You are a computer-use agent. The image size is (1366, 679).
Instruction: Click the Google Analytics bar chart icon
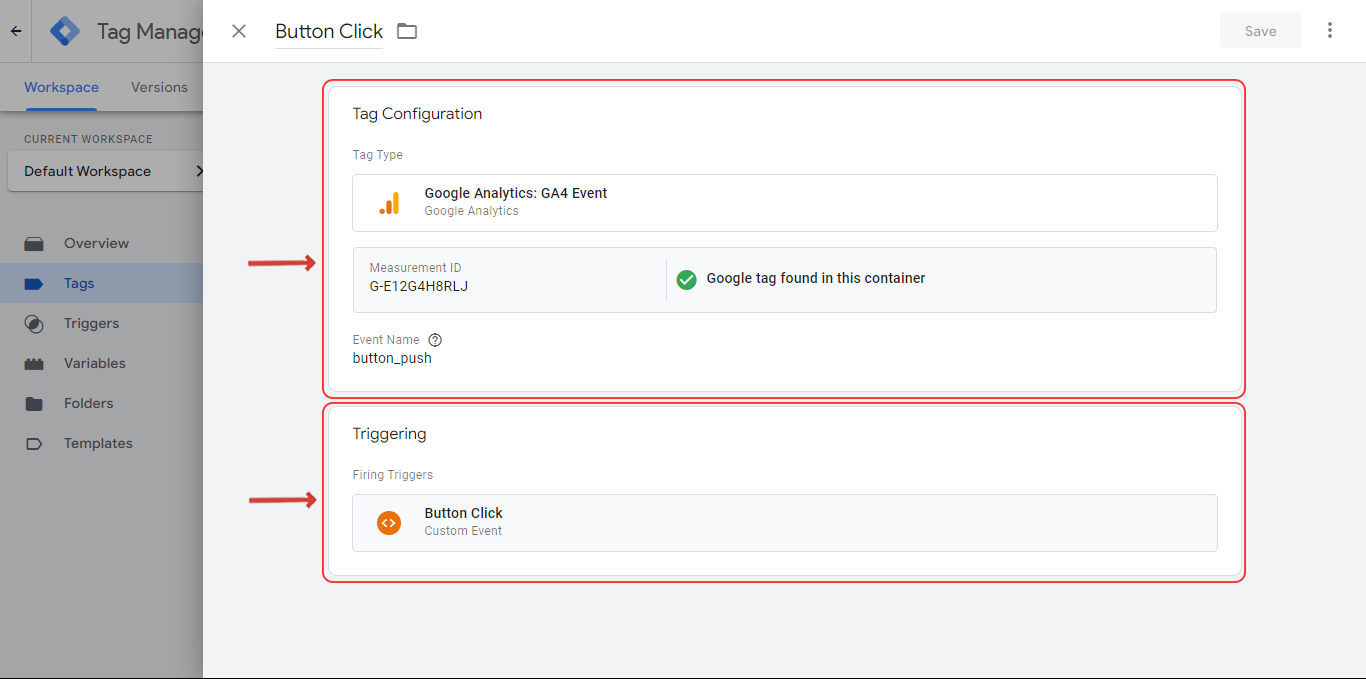[389, 203]
